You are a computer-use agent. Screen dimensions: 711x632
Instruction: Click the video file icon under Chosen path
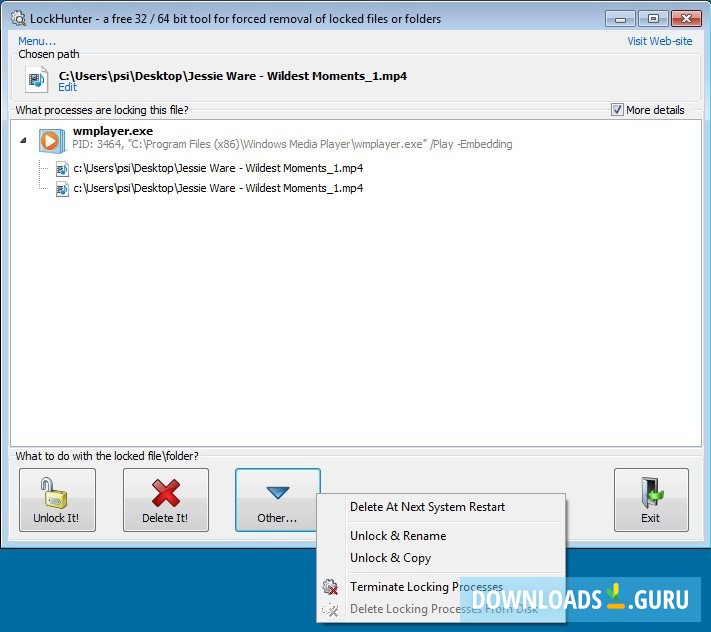point(36,79)
